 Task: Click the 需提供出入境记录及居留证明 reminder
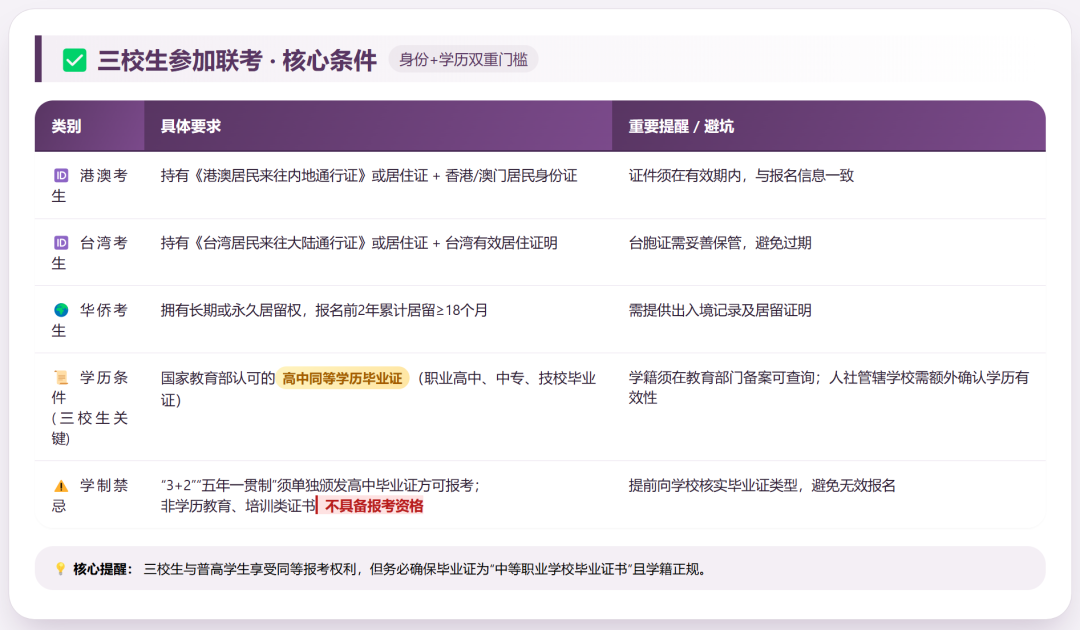(720, 310)
